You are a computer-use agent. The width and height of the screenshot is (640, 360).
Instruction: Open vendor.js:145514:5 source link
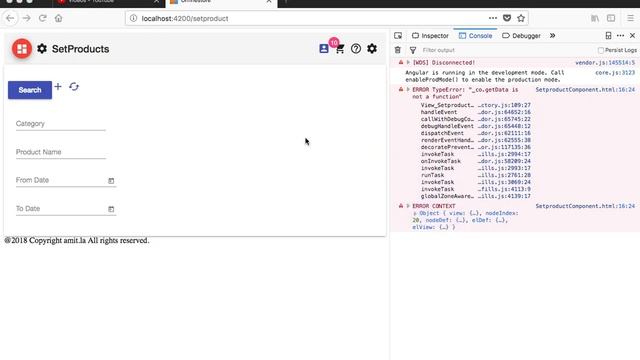[x=605, y=63]
